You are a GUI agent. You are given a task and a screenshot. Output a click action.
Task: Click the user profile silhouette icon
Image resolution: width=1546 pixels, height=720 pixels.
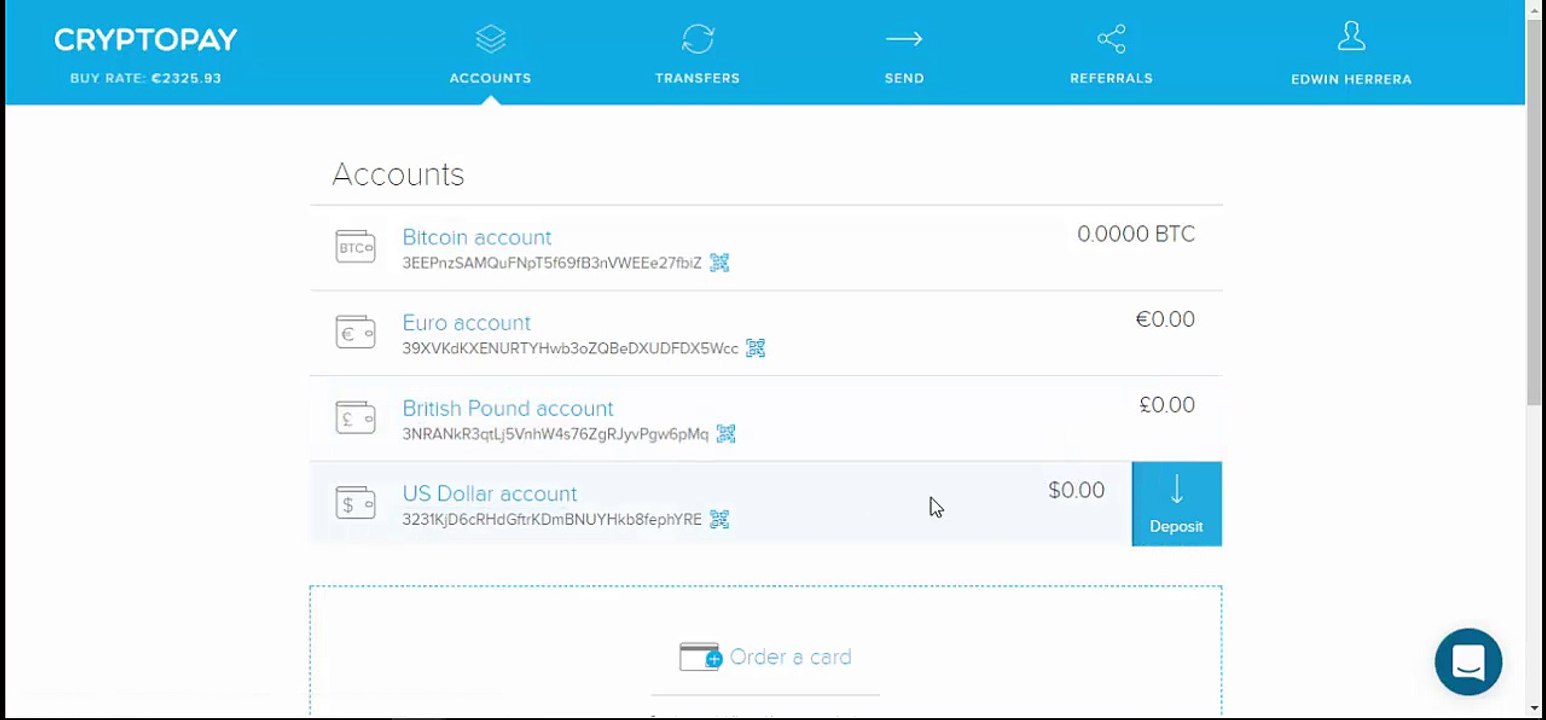(x=1351, y=37)
